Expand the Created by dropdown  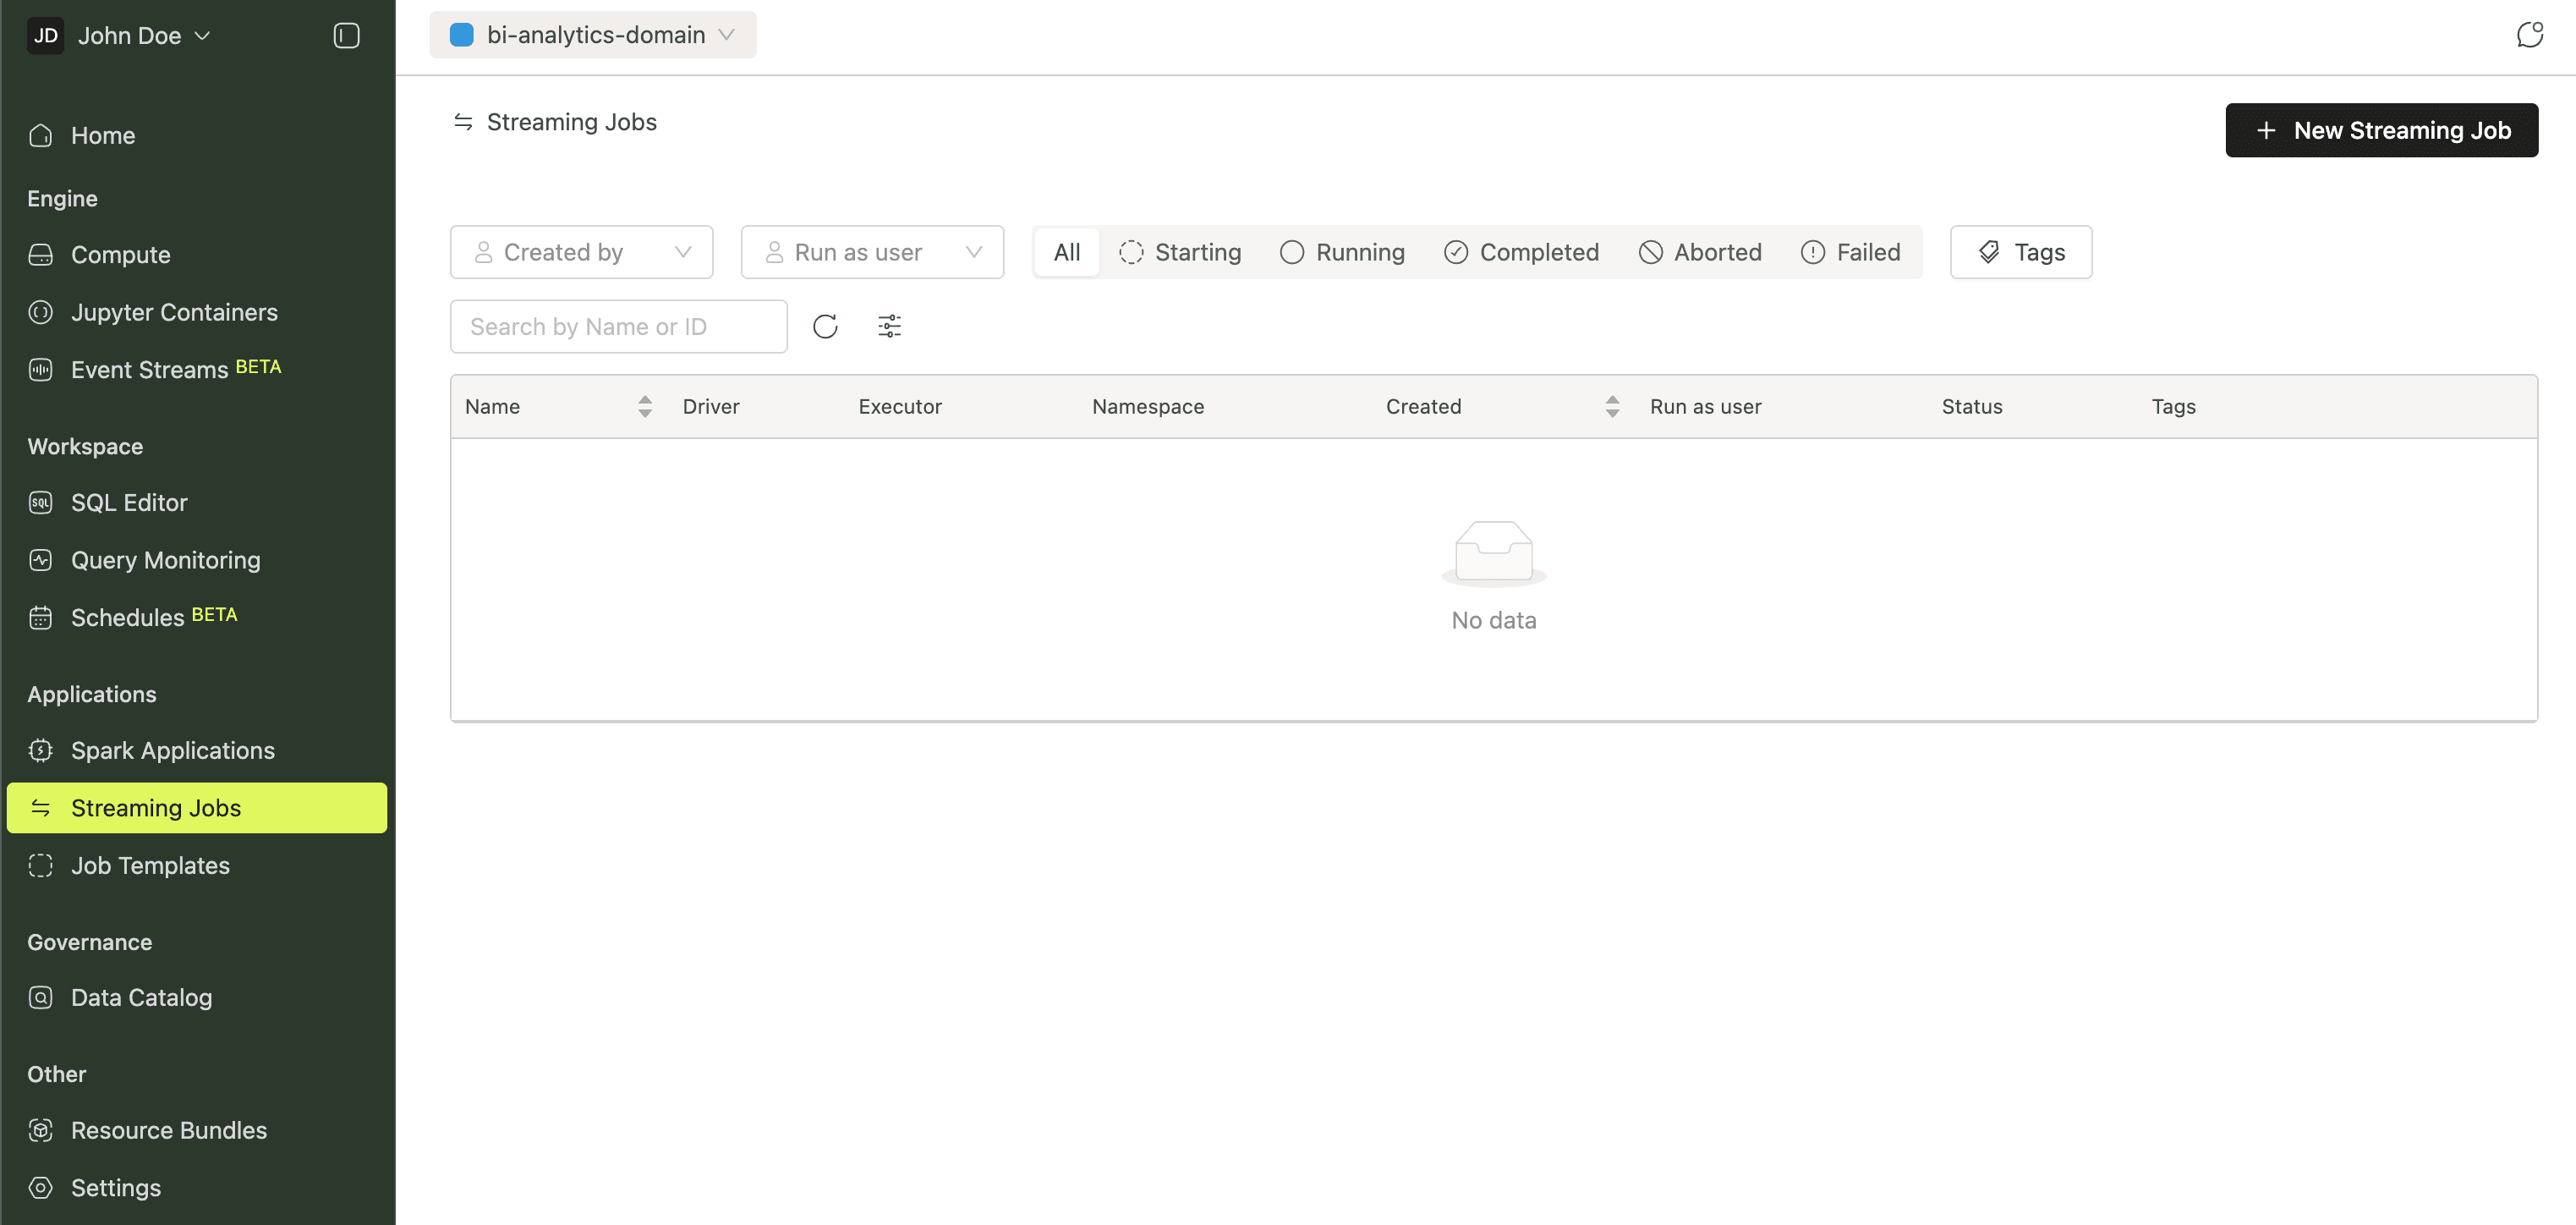[x=581, y=252]
